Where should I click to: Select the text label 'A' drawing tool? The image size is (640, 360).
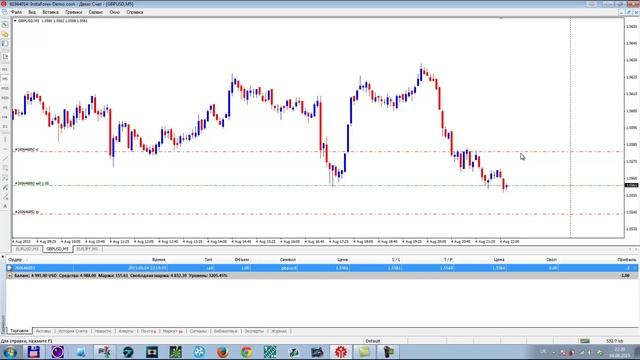[x=5, y=207]
